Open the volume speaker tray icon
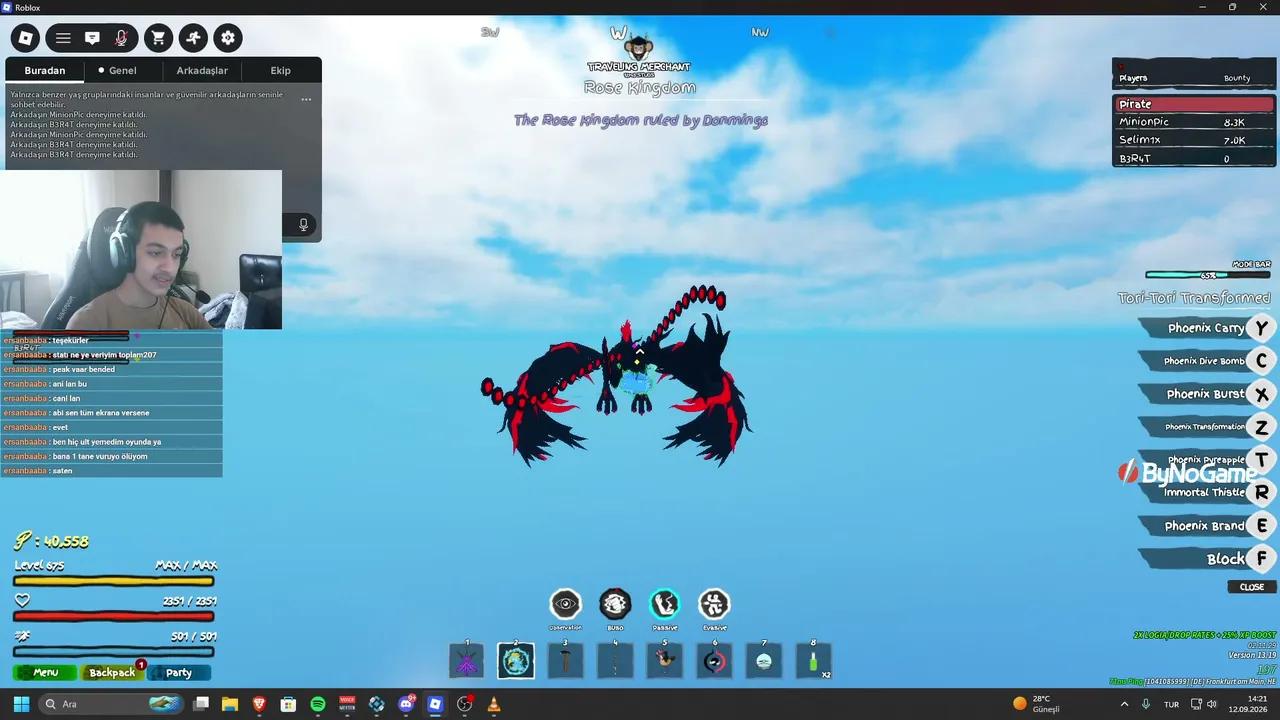 1212,704
